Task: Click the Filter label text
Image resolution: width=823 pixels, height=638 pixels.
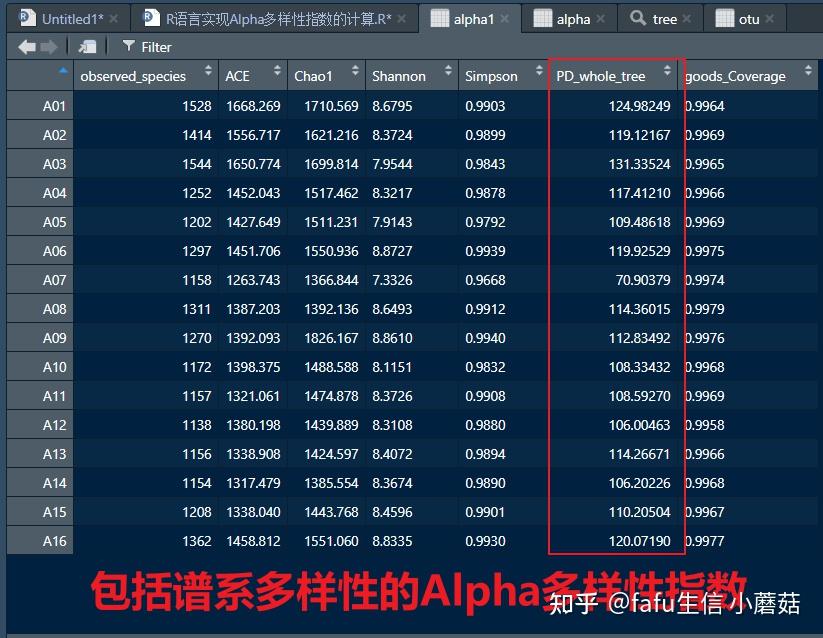Action: pyautogui.click(x=157, y=46)
